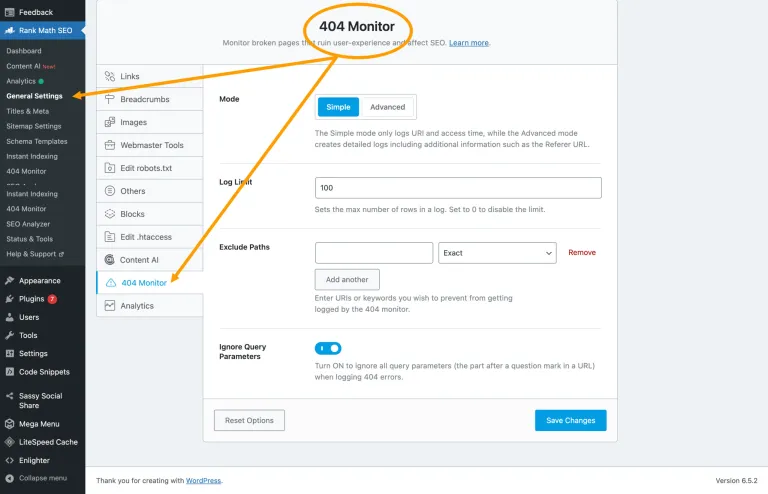Click the Save Changes button
The image size is (768, 494).
571,420
